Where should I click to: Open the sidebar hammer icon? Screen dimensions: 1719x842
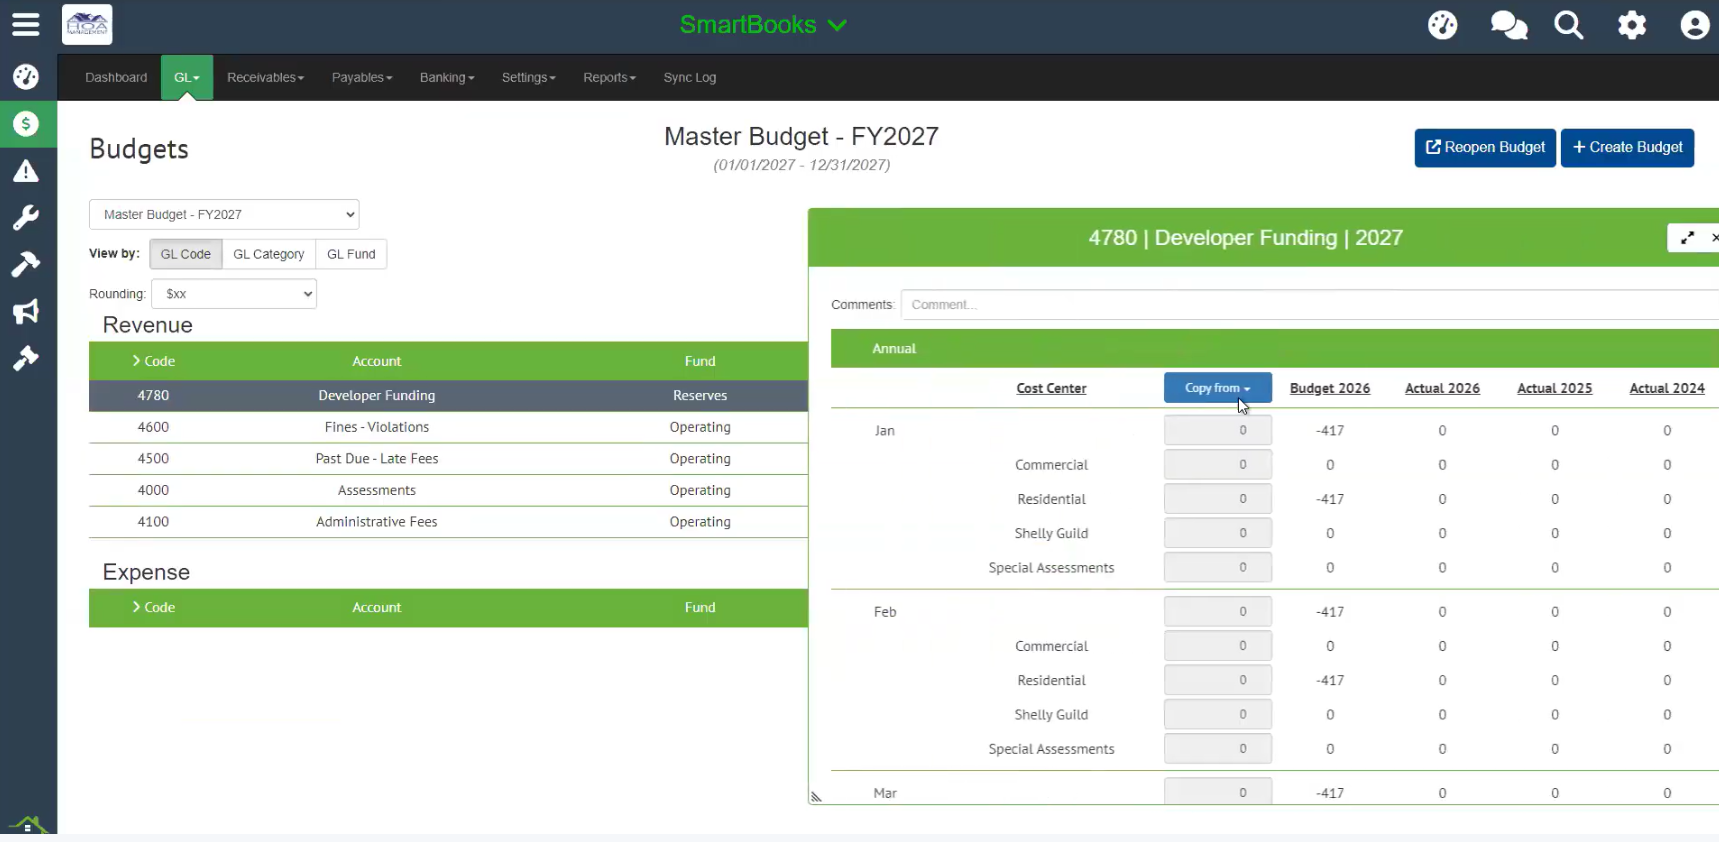tap(26, 264)
